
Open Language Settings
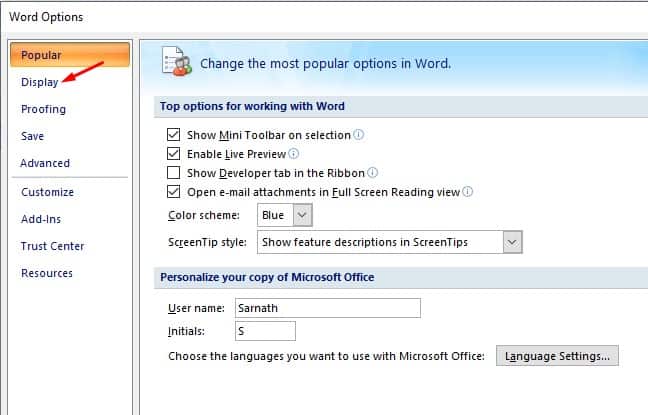click(557, 356)
